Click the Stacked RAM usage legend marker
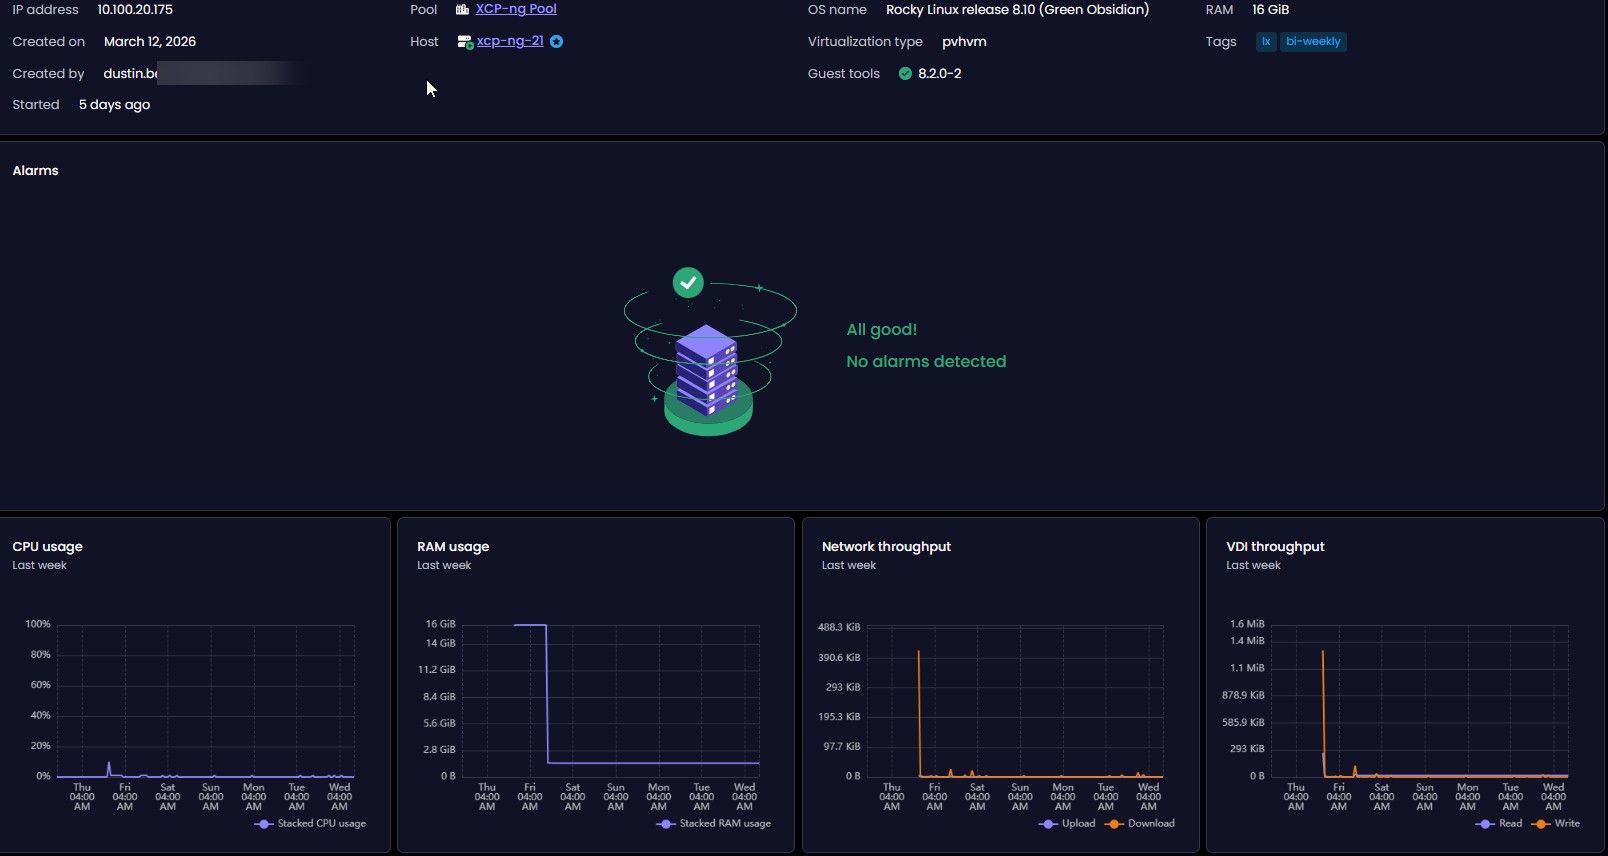This screenshot has height=856, width=1608. click(x=666, y=824)
